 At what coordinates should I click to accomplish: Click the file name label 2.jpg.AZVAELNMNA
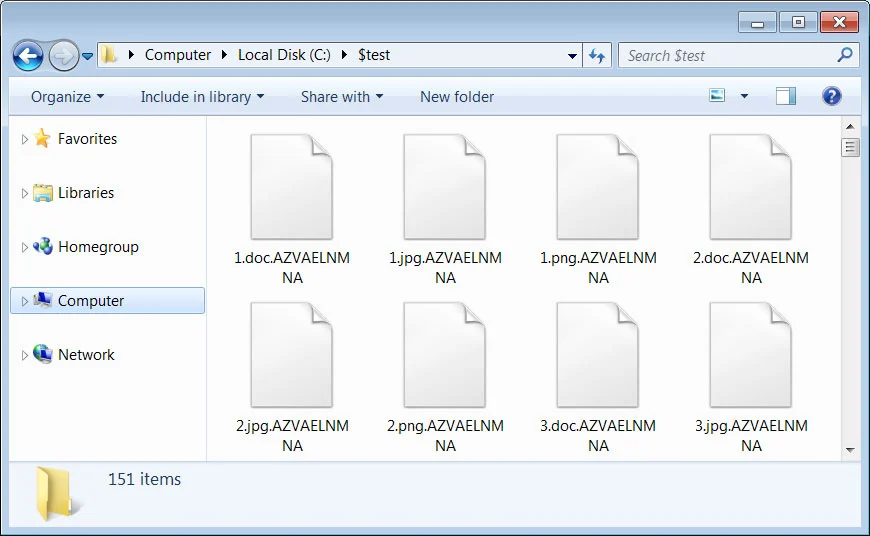click(292, 436)
